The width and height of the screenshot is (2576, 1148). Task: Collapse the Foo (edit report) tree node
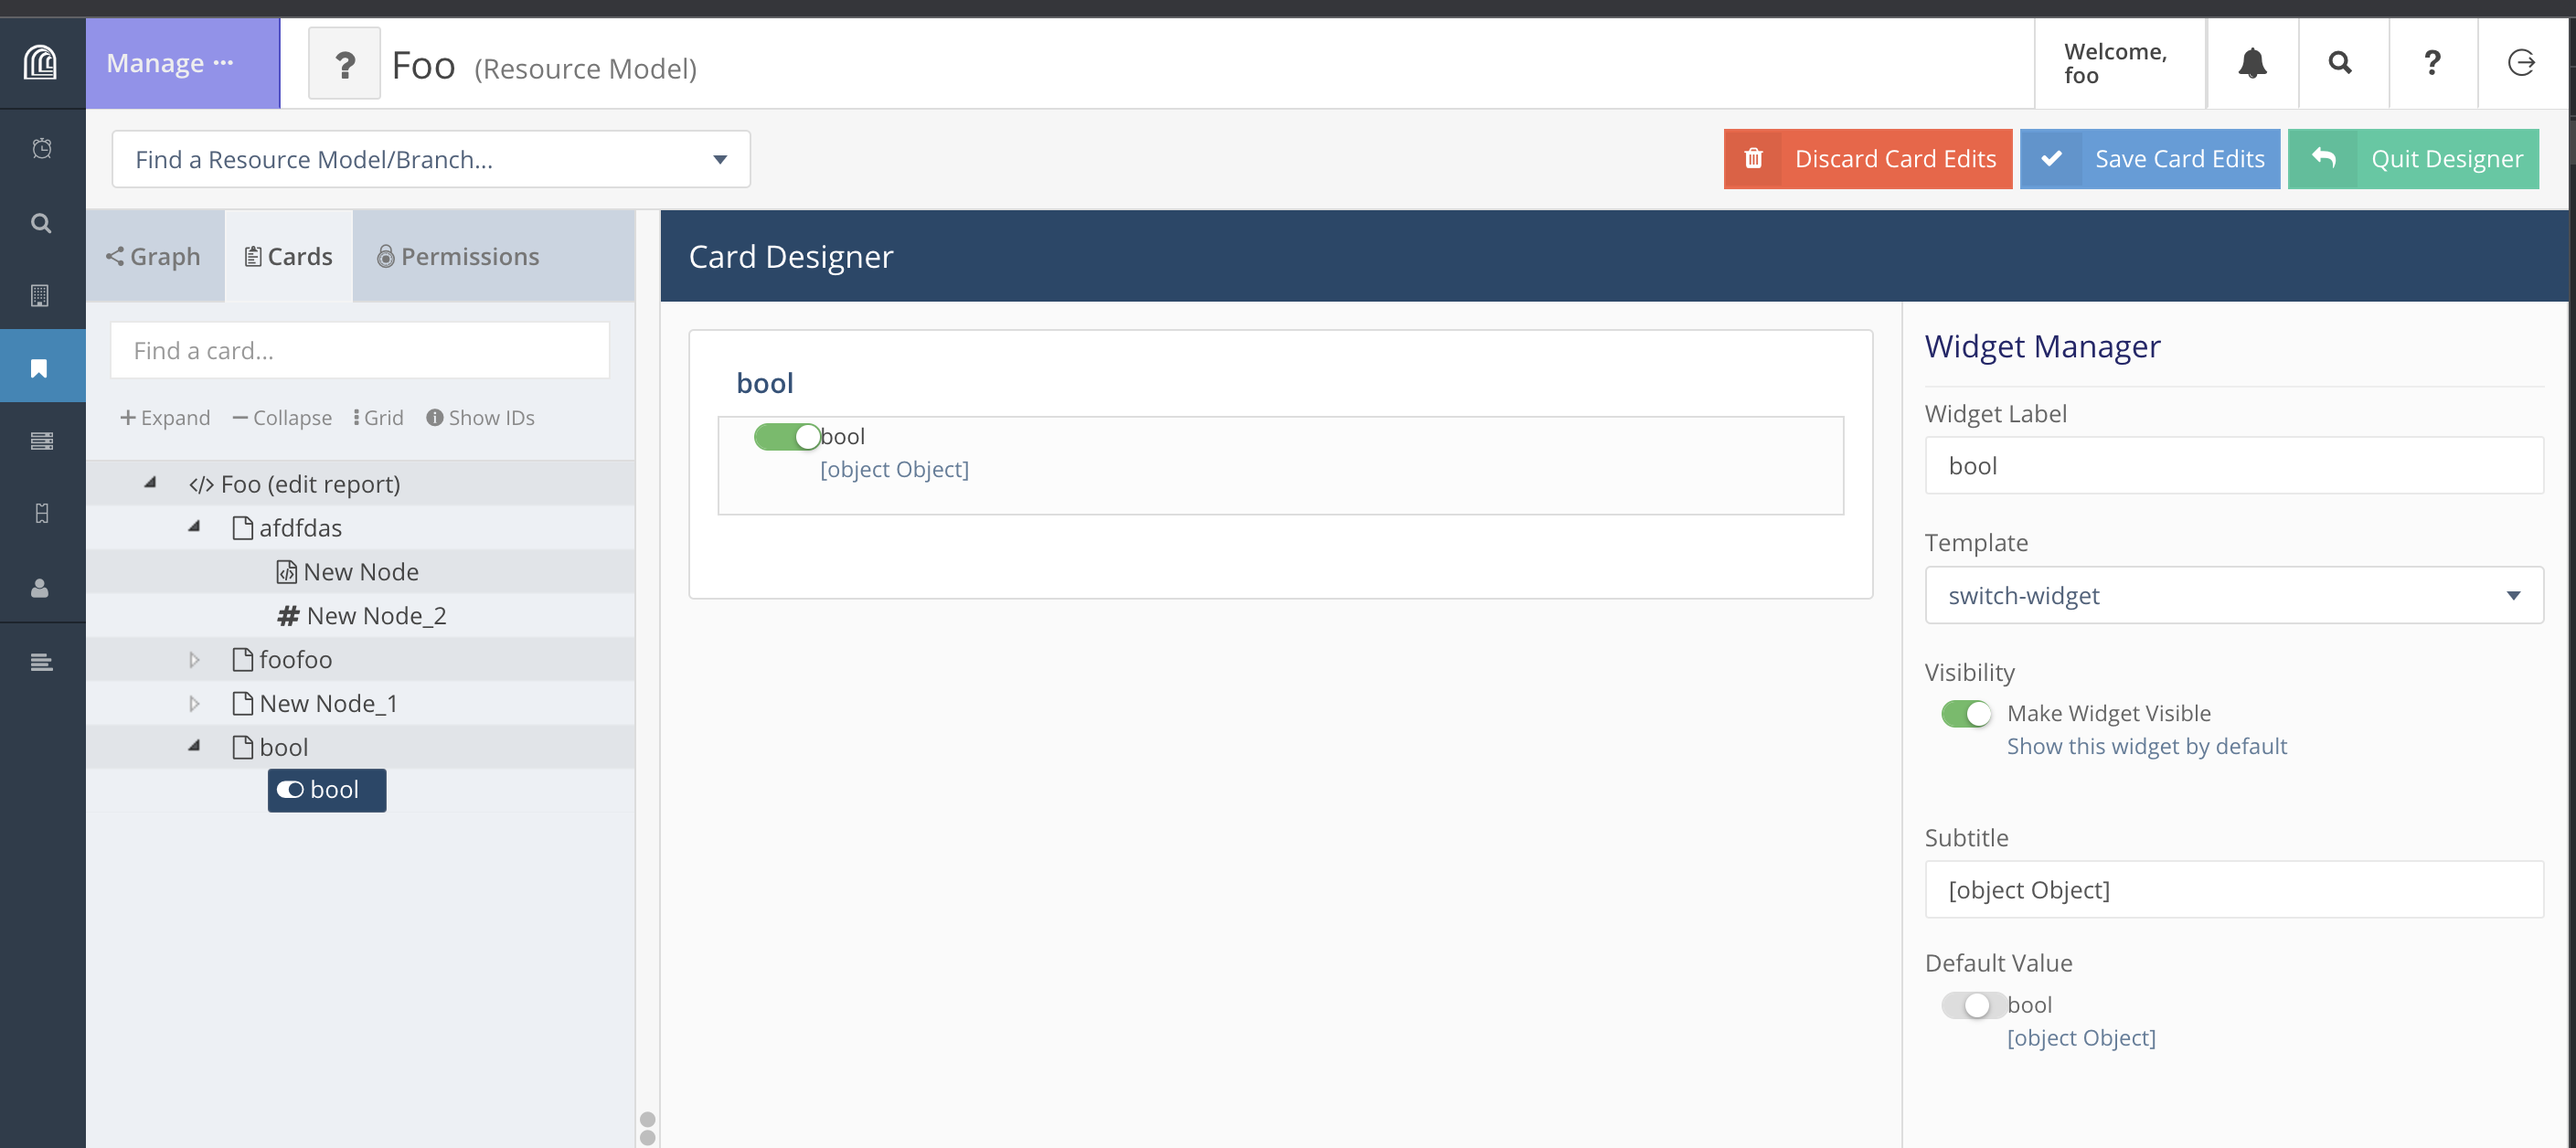(149, 483)
